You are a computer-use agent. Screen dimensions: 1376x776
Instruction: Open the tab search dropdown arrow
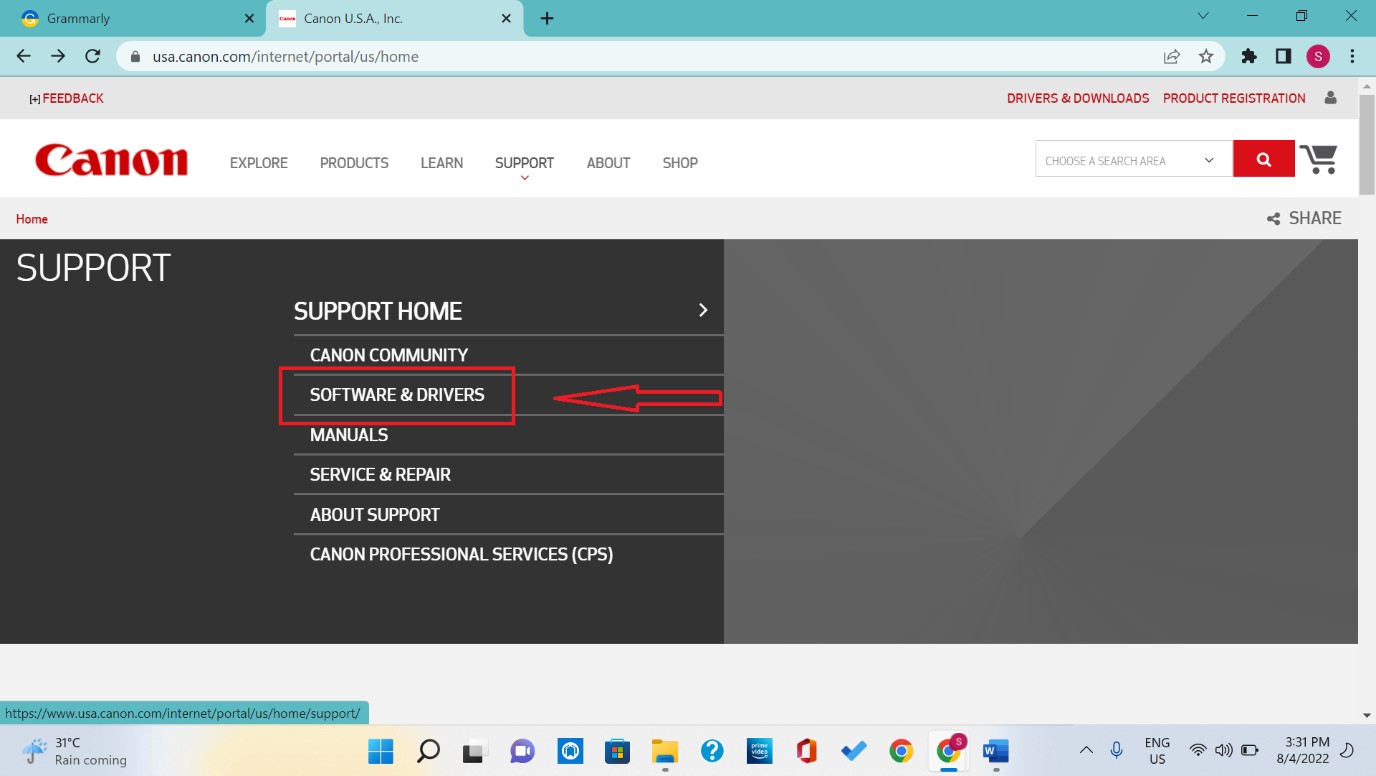pyautogui.click(x=1203, y=17)
